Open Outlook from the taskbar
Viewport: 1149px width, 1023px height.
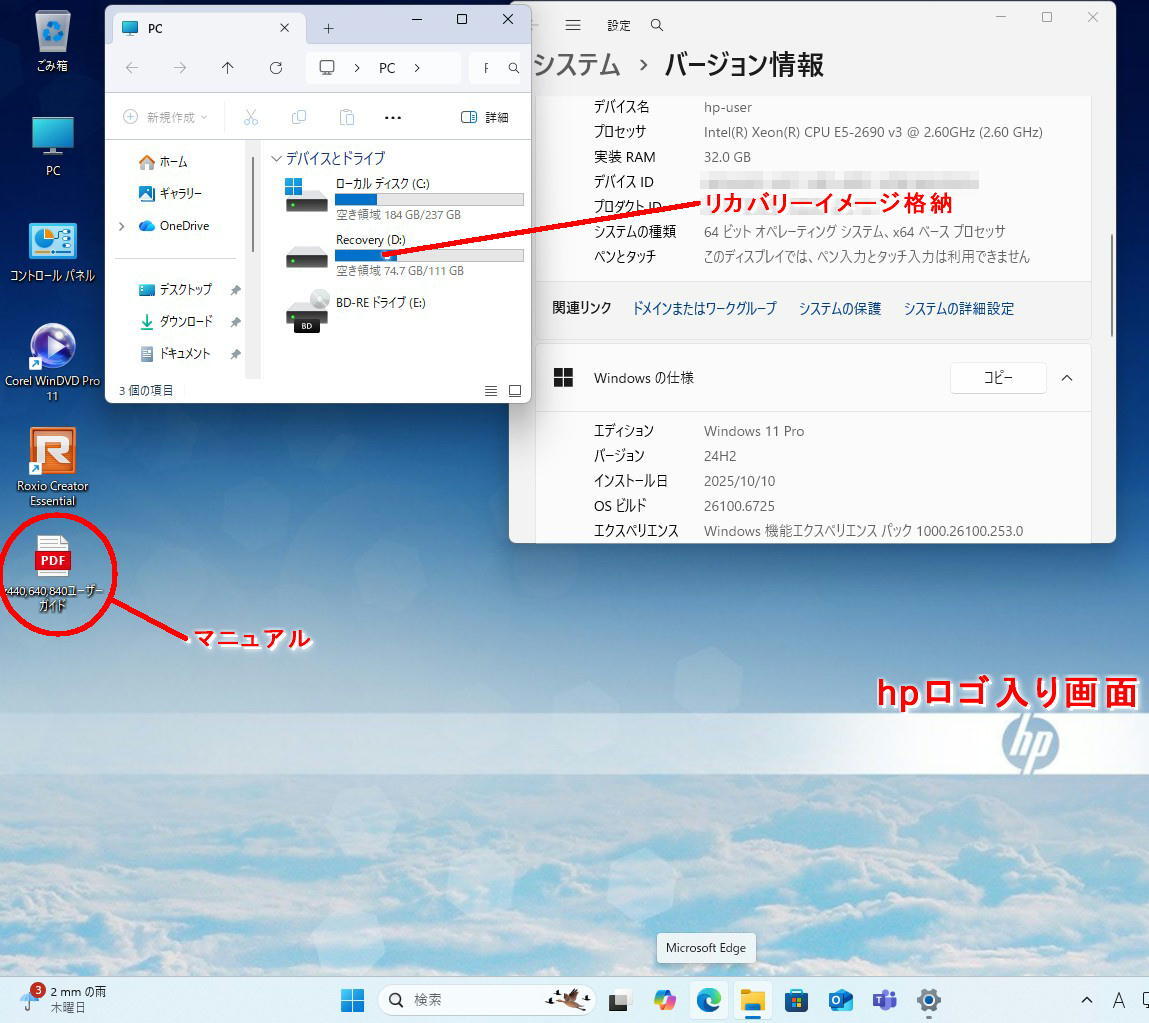click(840, 1000)
